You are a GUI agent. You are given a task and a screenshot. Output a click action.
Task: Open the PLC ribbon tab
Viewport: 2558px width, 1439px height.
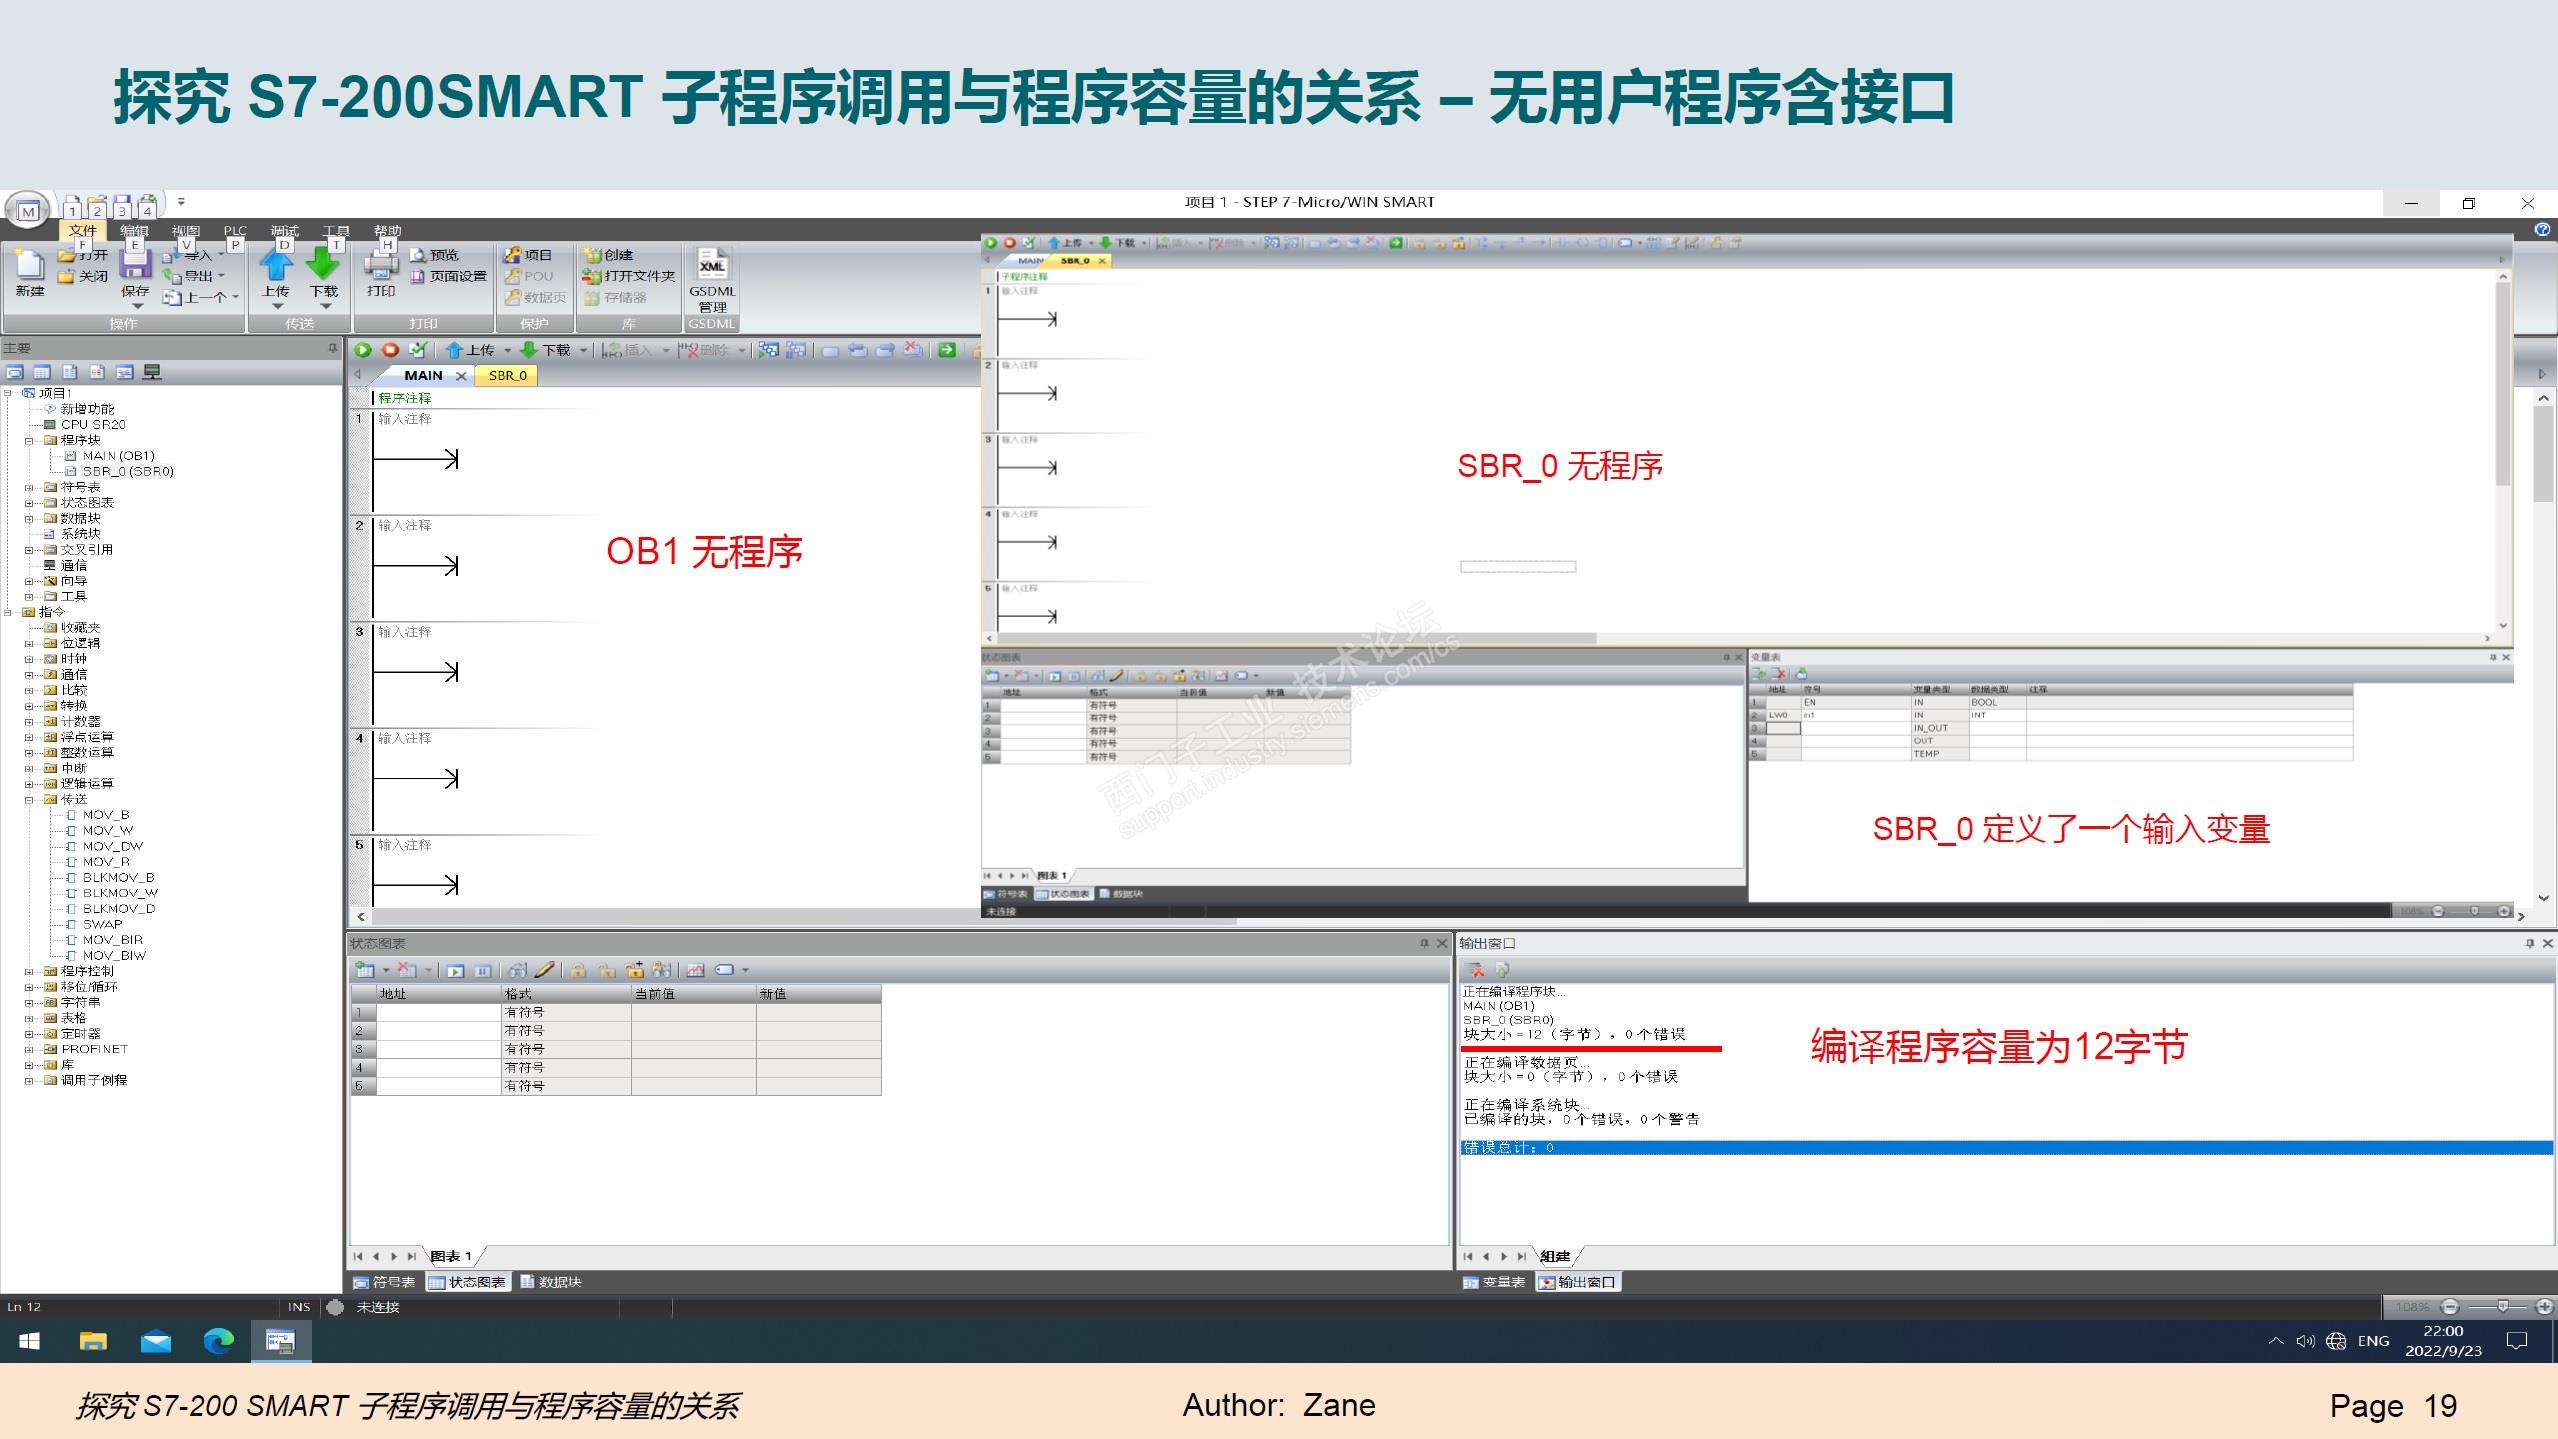click(x=234, y=231)
